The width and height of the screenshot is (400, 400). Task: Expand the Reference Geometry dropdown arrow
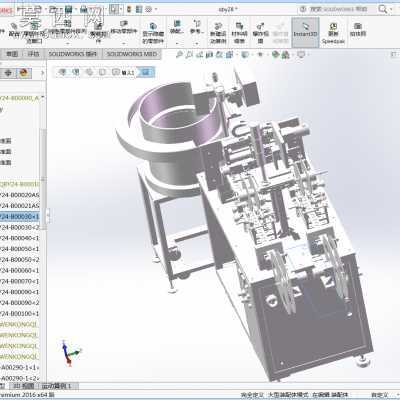point(197,43)
